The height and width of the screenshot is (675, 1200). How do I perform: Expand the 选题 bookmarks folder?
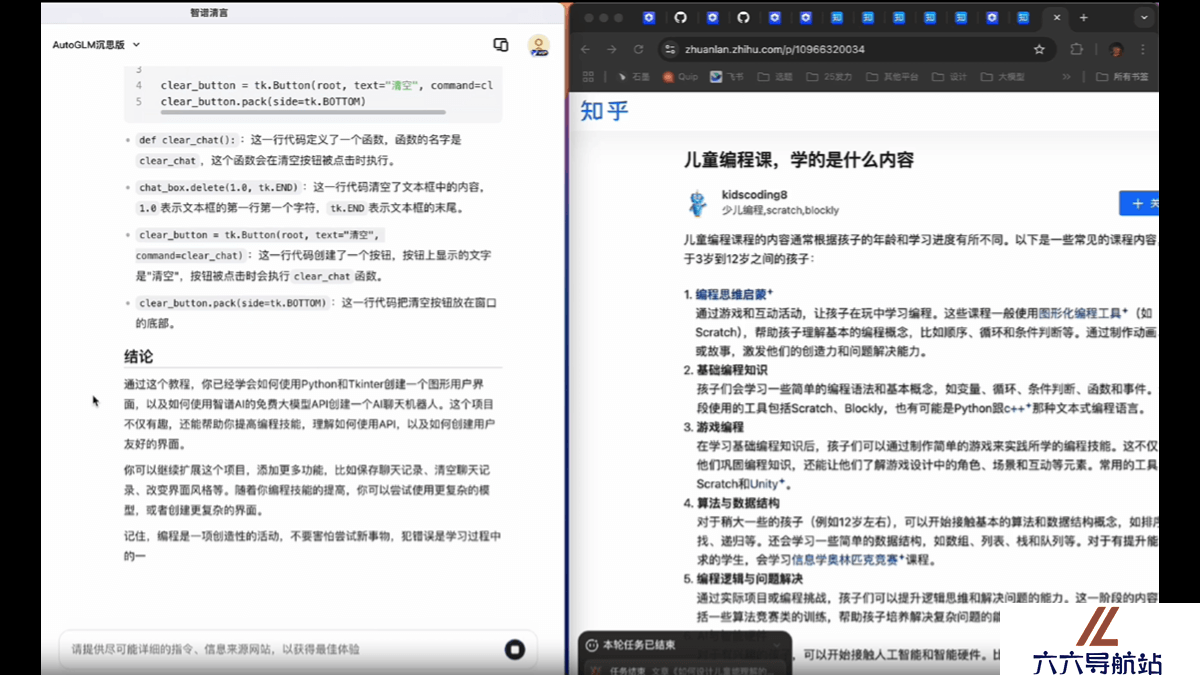click(776, 77)
